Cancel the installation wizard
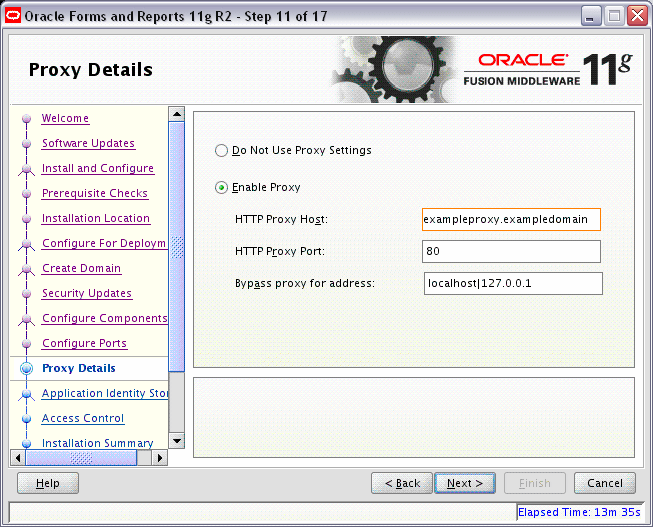The image size is (653, 527). [x=605, y=483]
